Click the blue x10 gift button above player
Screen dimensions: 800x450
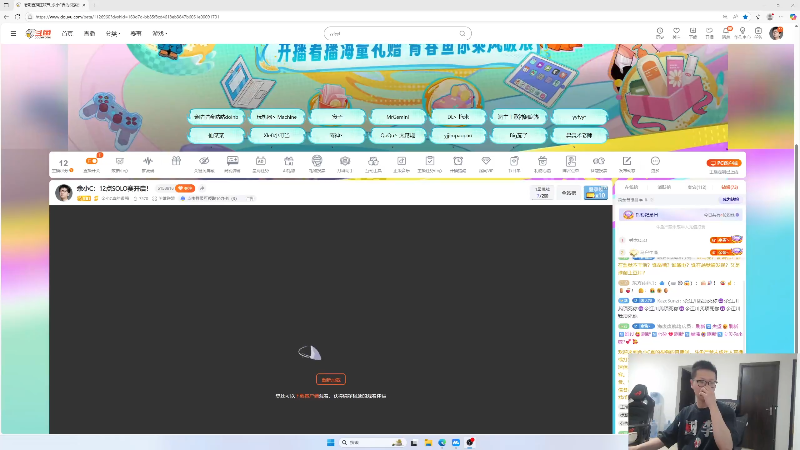pos(596,192)
